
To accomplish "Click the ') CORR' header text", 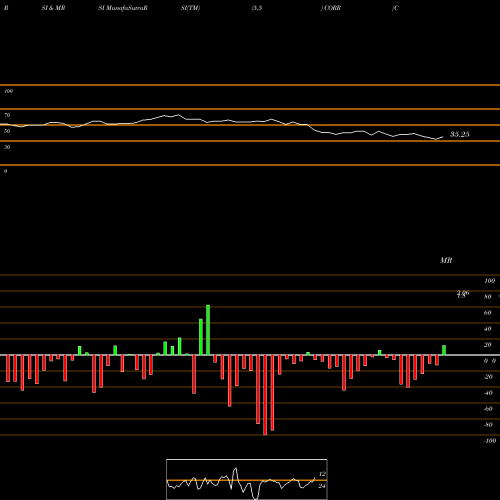I will 331,8.
